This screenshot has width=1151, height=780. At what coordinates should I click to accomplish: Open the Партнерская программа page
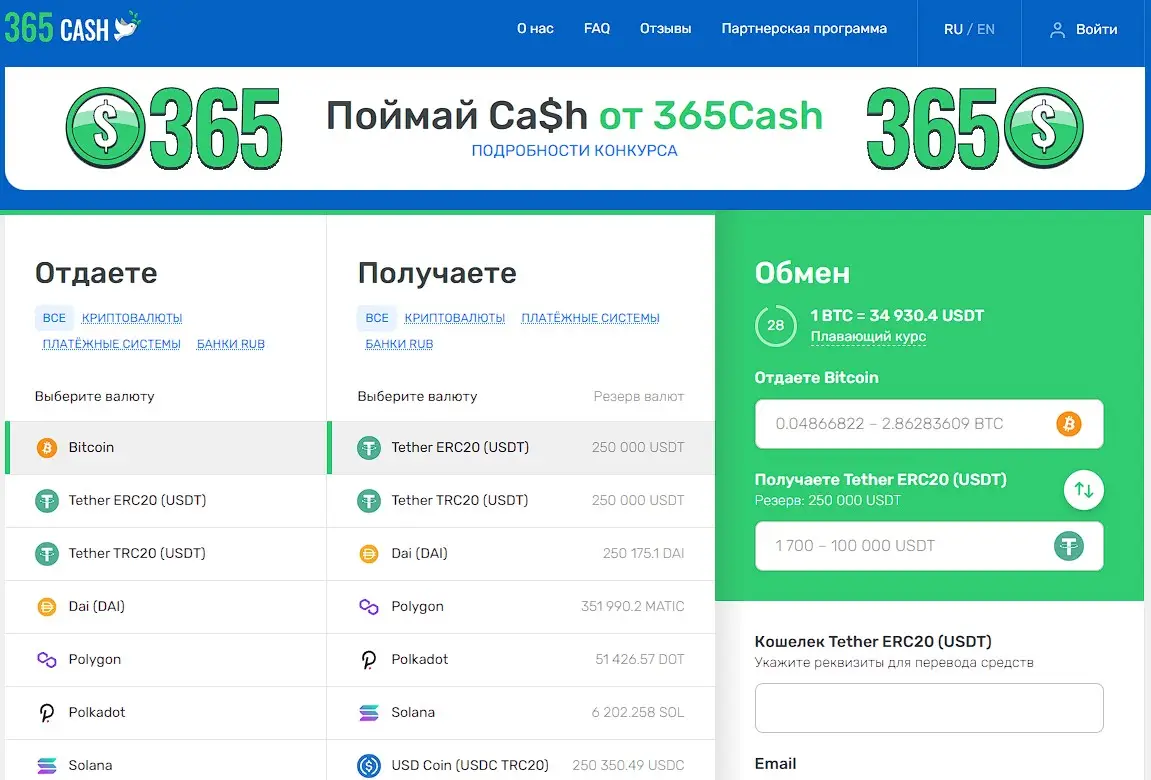point(804,29)
